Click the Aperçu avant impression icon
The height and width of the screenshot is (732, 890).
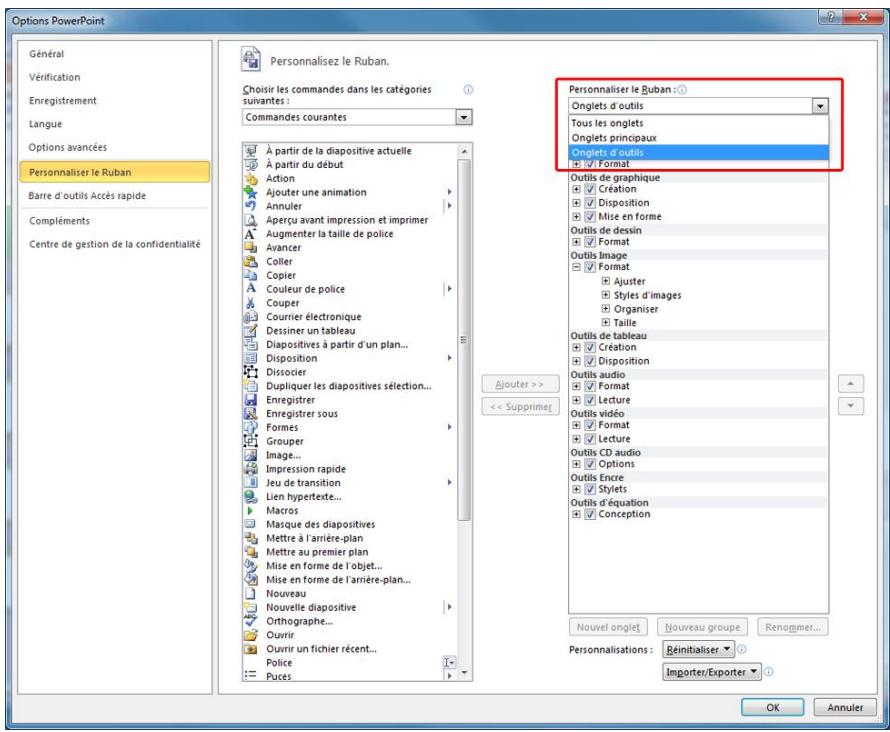[x=250, y=220]
